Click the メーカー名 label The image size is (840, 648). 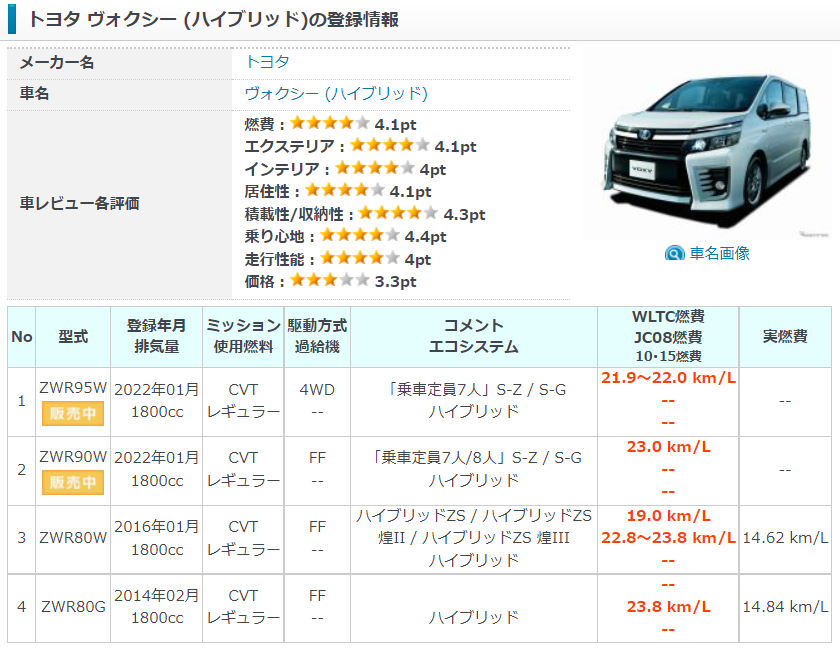pyautogui.click(x=57, y=63)
